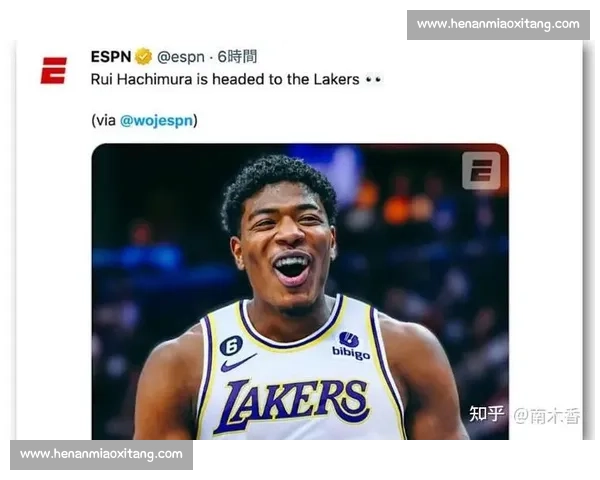Select "Rui Hachimura" in the tweet text
The image size is (600, 480).
137,79
